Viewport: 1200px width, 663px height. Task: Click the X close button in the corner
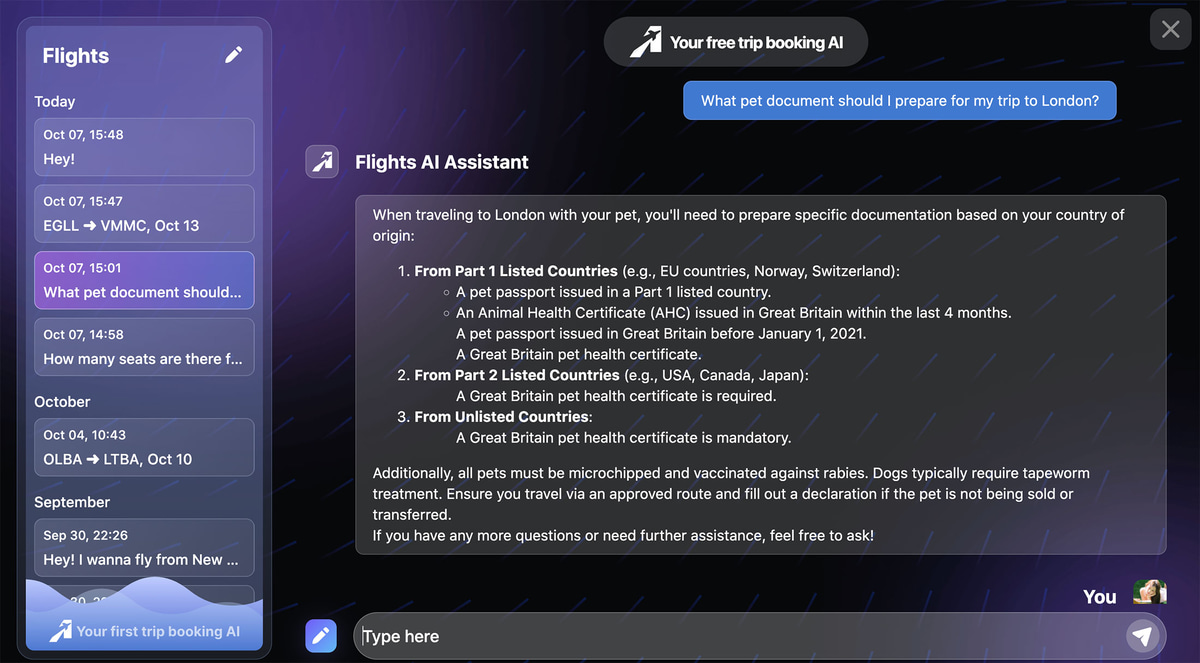[x=1170, y=29]
